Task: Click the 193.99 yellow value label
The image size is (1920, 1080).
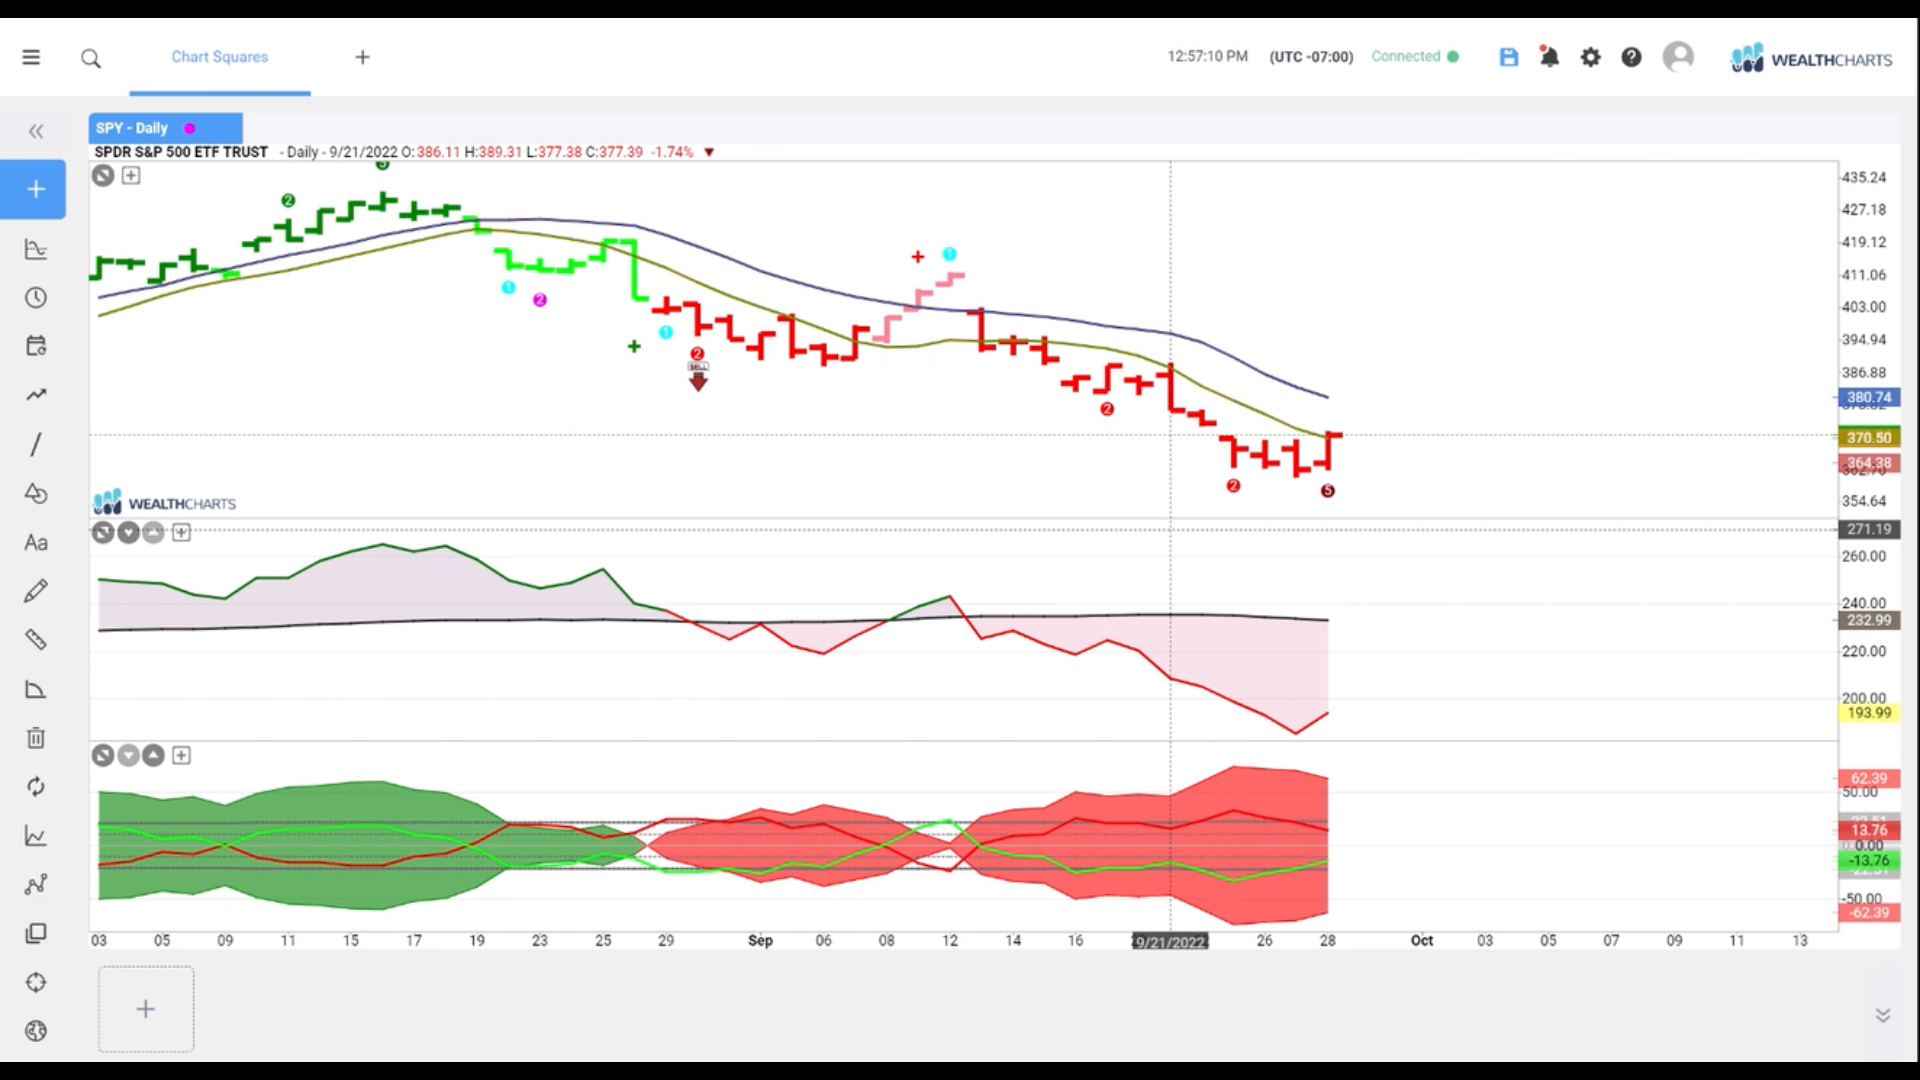Action: point(1869,713)
